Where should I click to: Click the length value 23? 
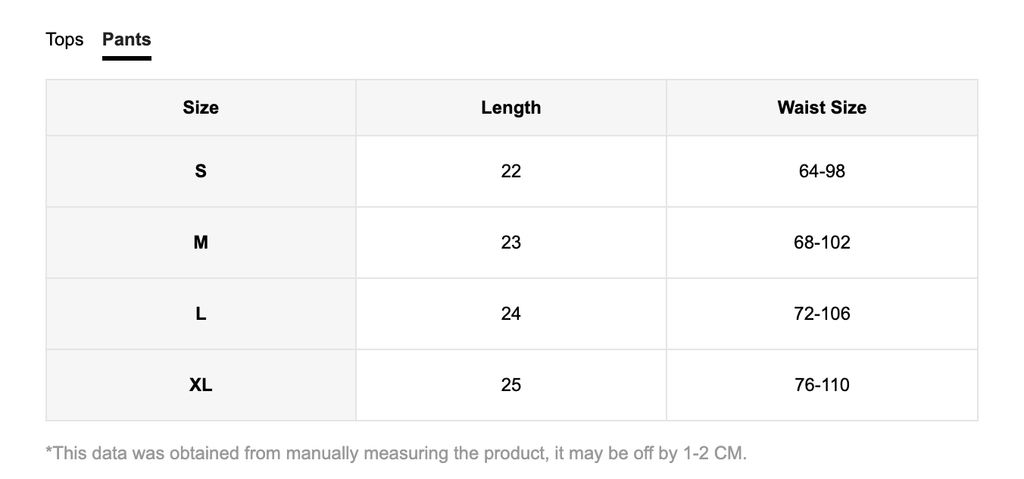click(511, 242)
